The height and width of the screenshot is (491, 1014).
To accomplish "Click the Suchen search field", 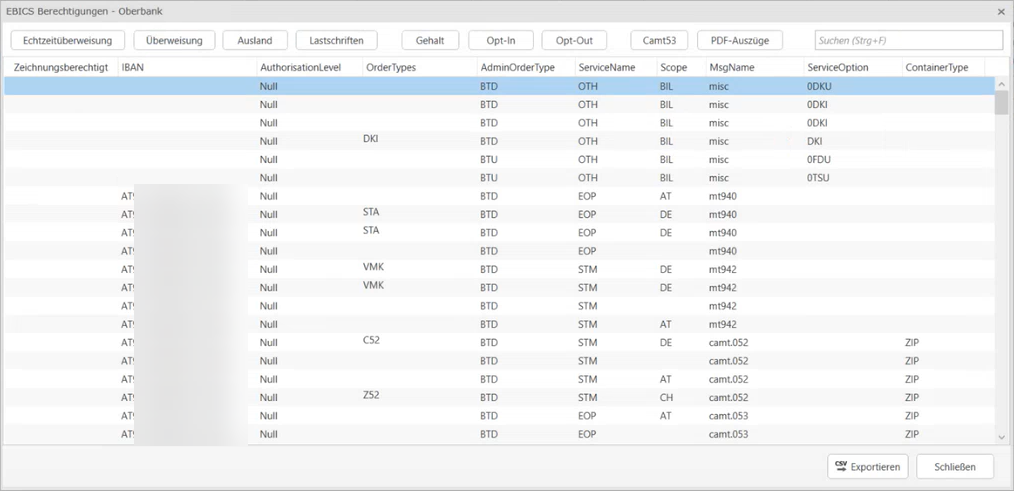I will 908,41.
